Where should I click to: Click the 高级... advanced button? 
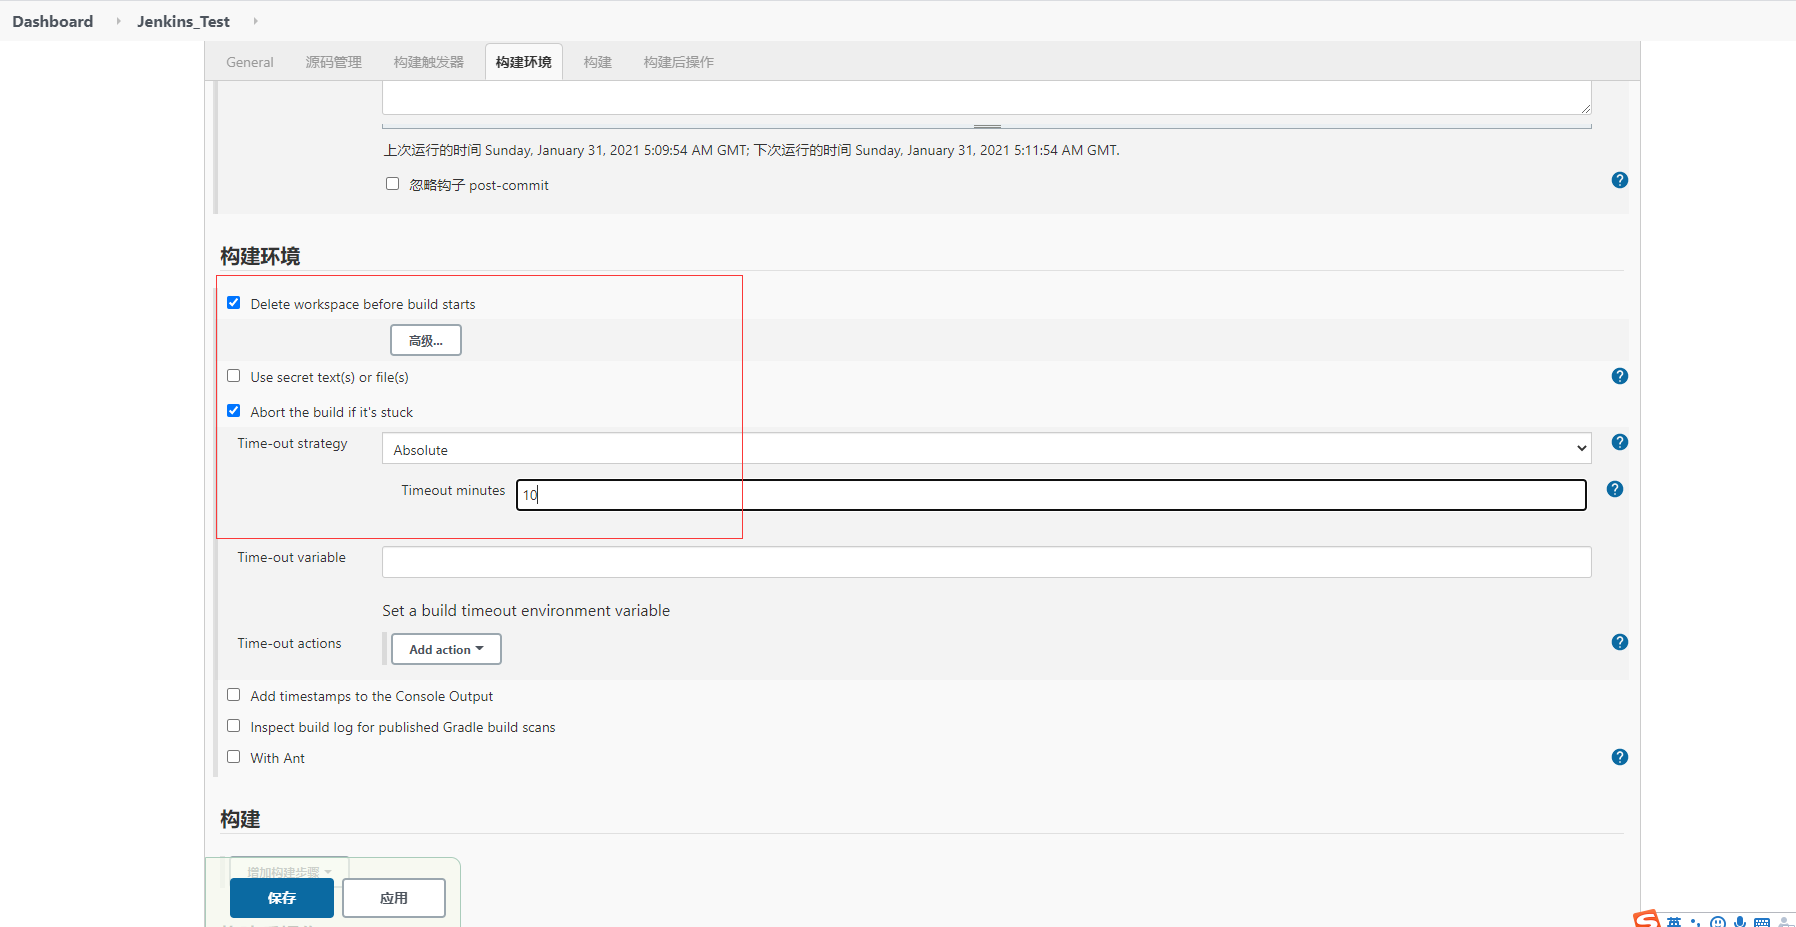pyautogui.click(x=426, y=340)
